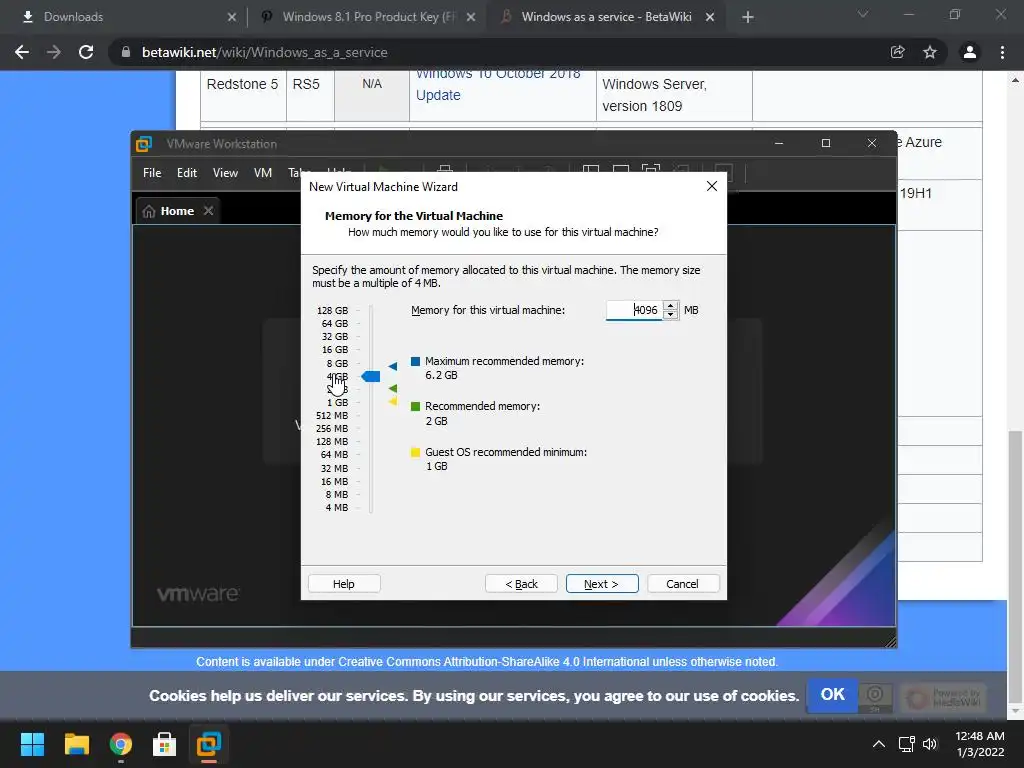Click the VMware Workstation title bar logo
1024x768 pixels.
pos(144,144)
